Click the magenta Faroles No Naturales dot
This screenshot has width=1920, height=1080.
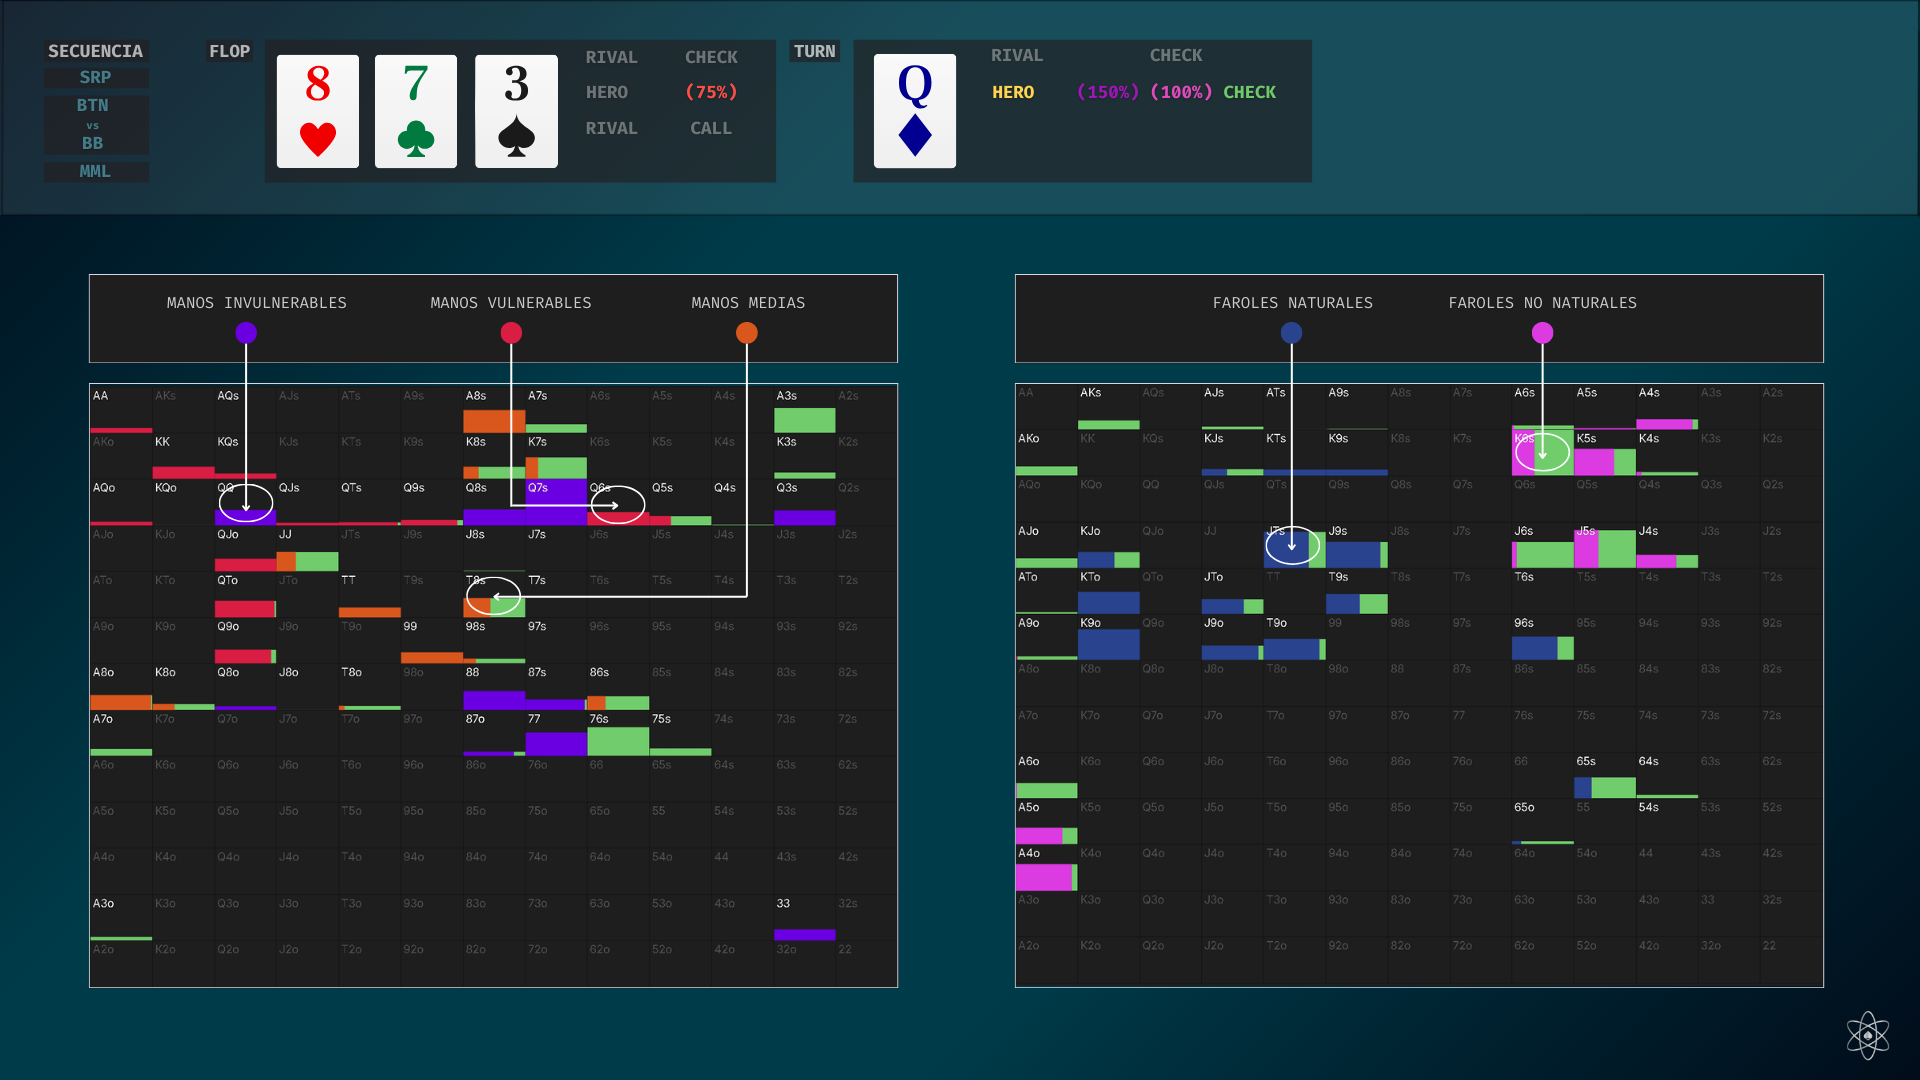click(x=1543, y=333)
